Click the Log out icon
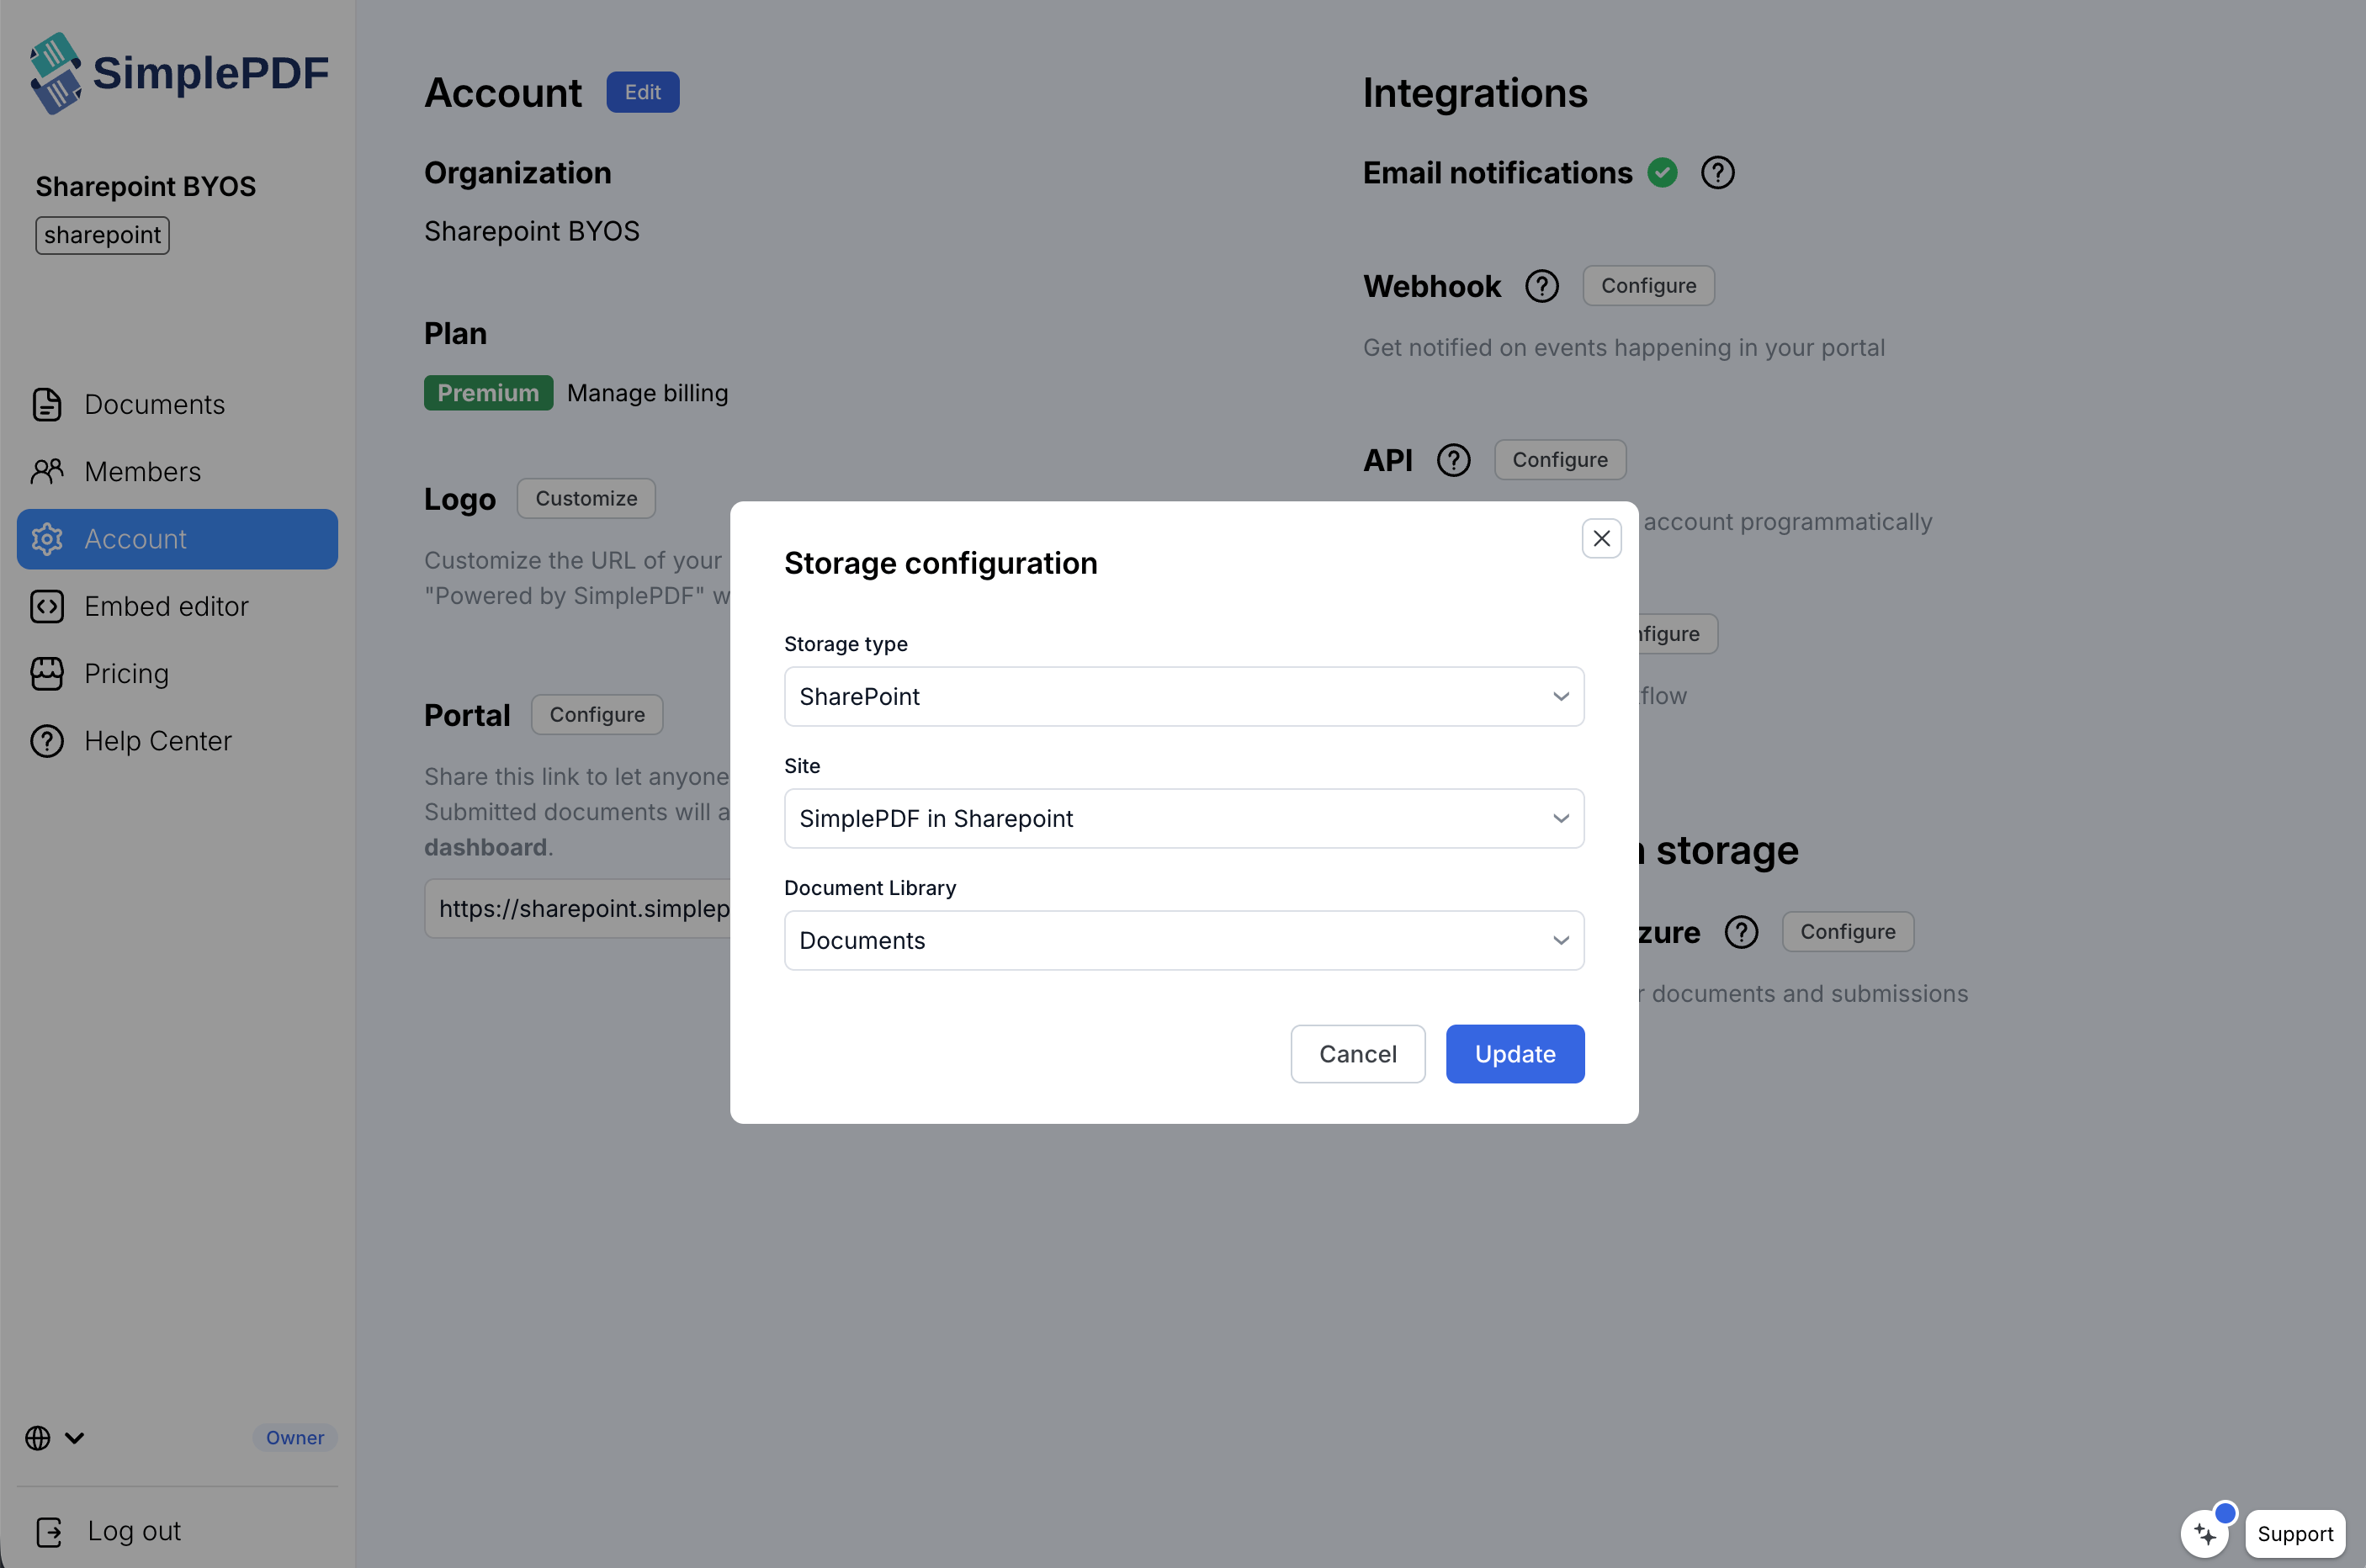Image resolution: width=2366 pixels, height=1568 pixels. 49,1531
